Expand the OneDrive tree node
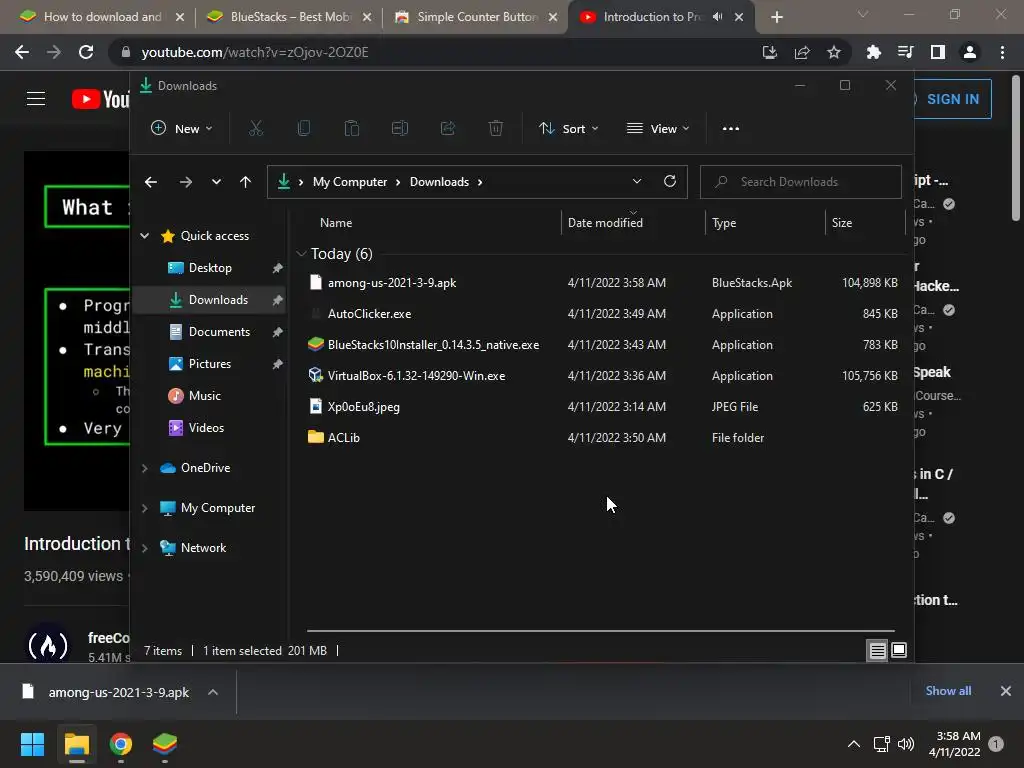This screenshot has width=1024, height=768. point(145,468)
